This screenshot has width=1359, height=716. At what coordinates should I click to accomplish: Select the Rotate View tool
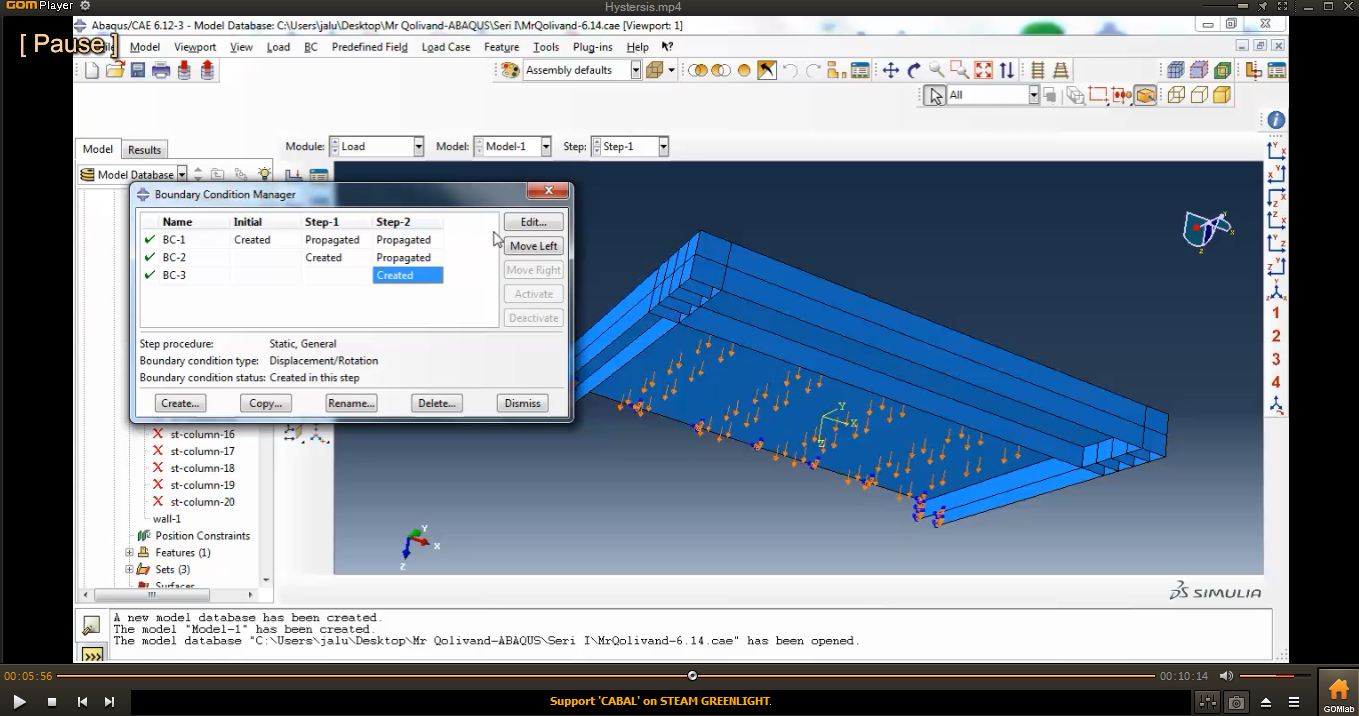click(x=914, y=70)
